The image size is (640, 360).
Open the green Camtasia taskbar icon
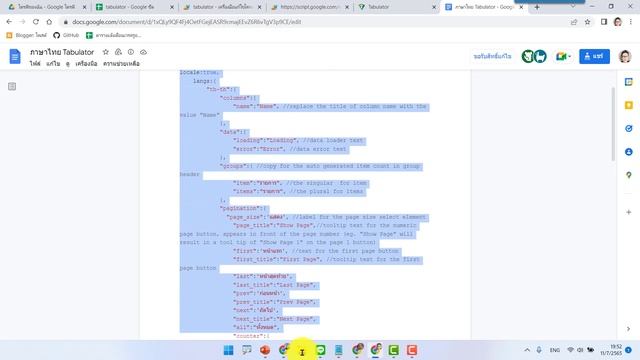(x=393, y=350)
